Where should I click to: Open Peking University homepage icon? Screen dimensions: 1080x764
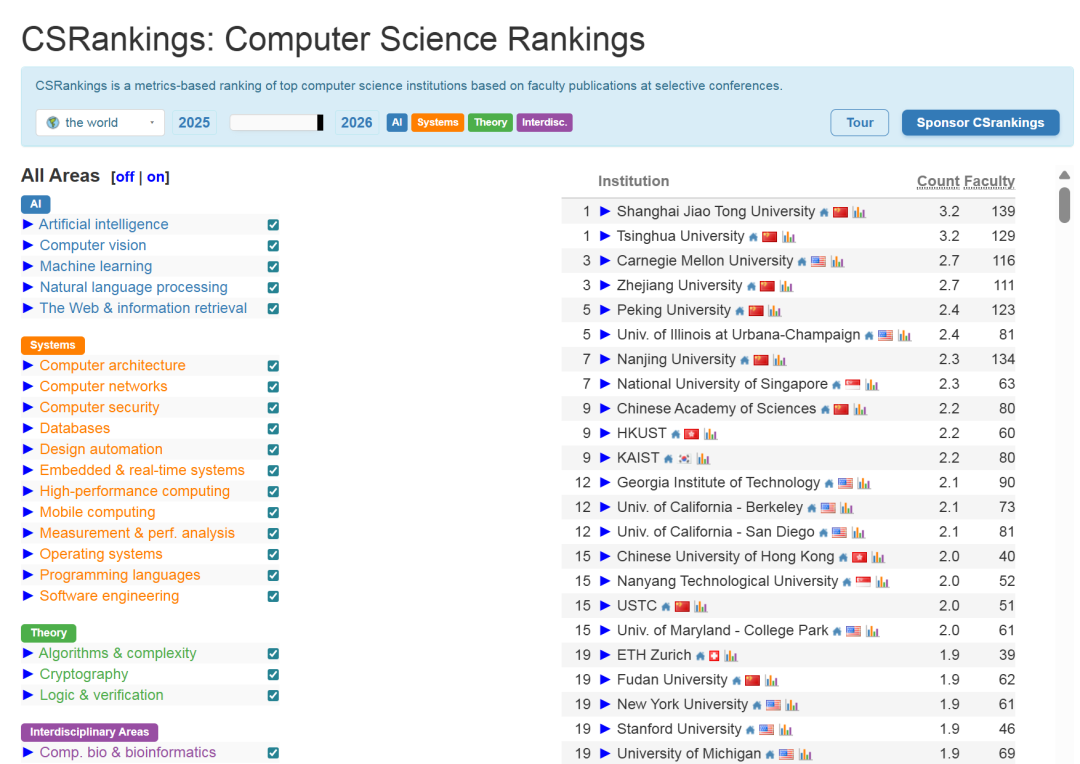[740, 311]
